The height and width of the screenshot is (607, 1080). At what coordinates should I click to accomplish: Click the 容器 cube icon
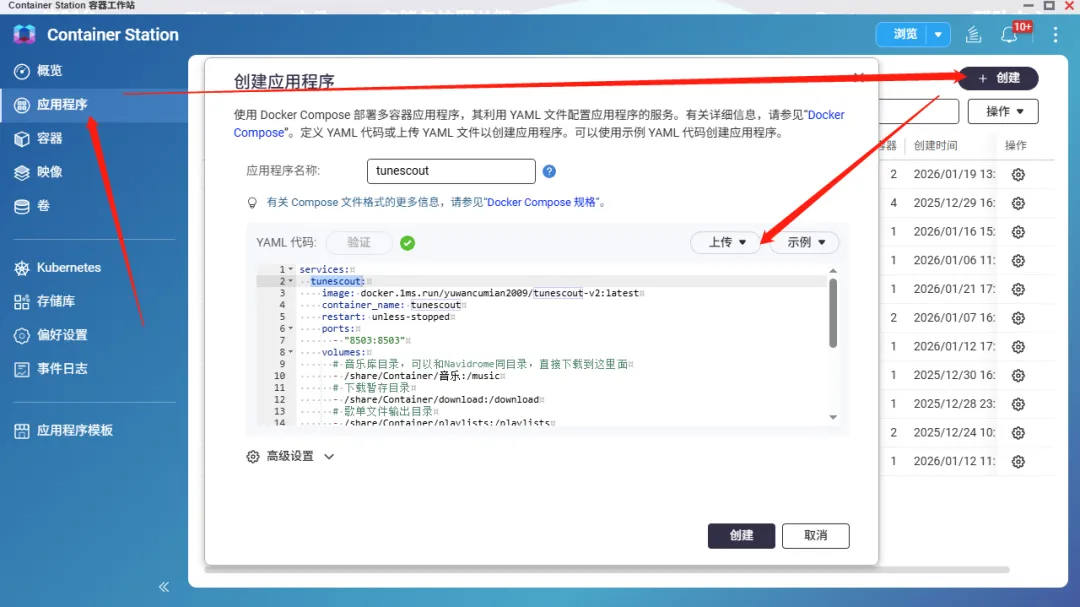22,138
